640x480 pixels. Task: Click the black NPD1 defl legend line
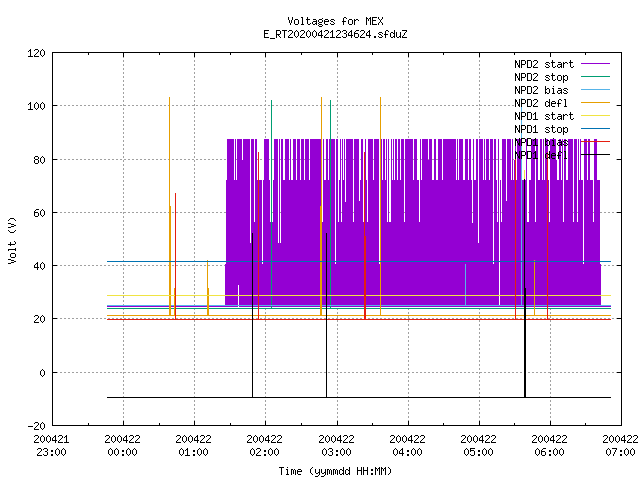point(596,155)
